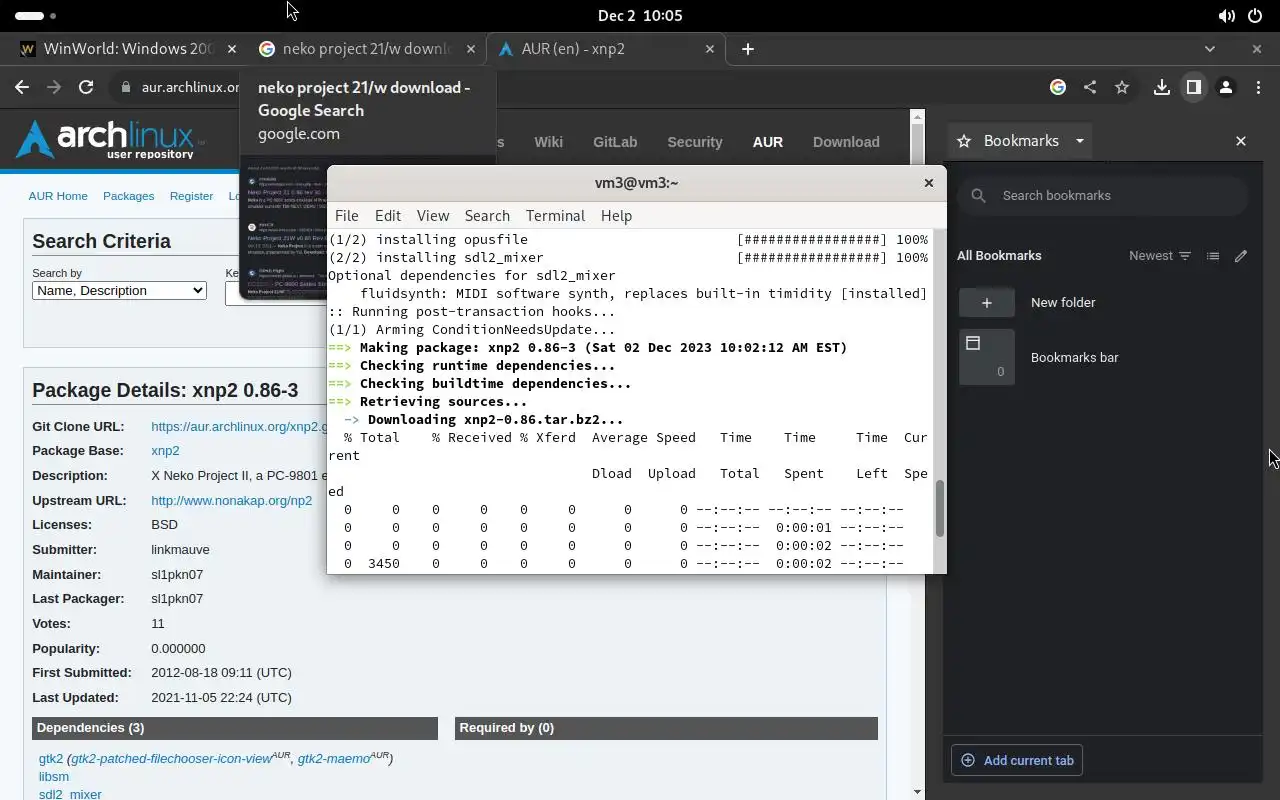Image resolution: width=1280 pixels, height=800 pixels.
Task: Open the terminal Edit menu
Action: 387,215
